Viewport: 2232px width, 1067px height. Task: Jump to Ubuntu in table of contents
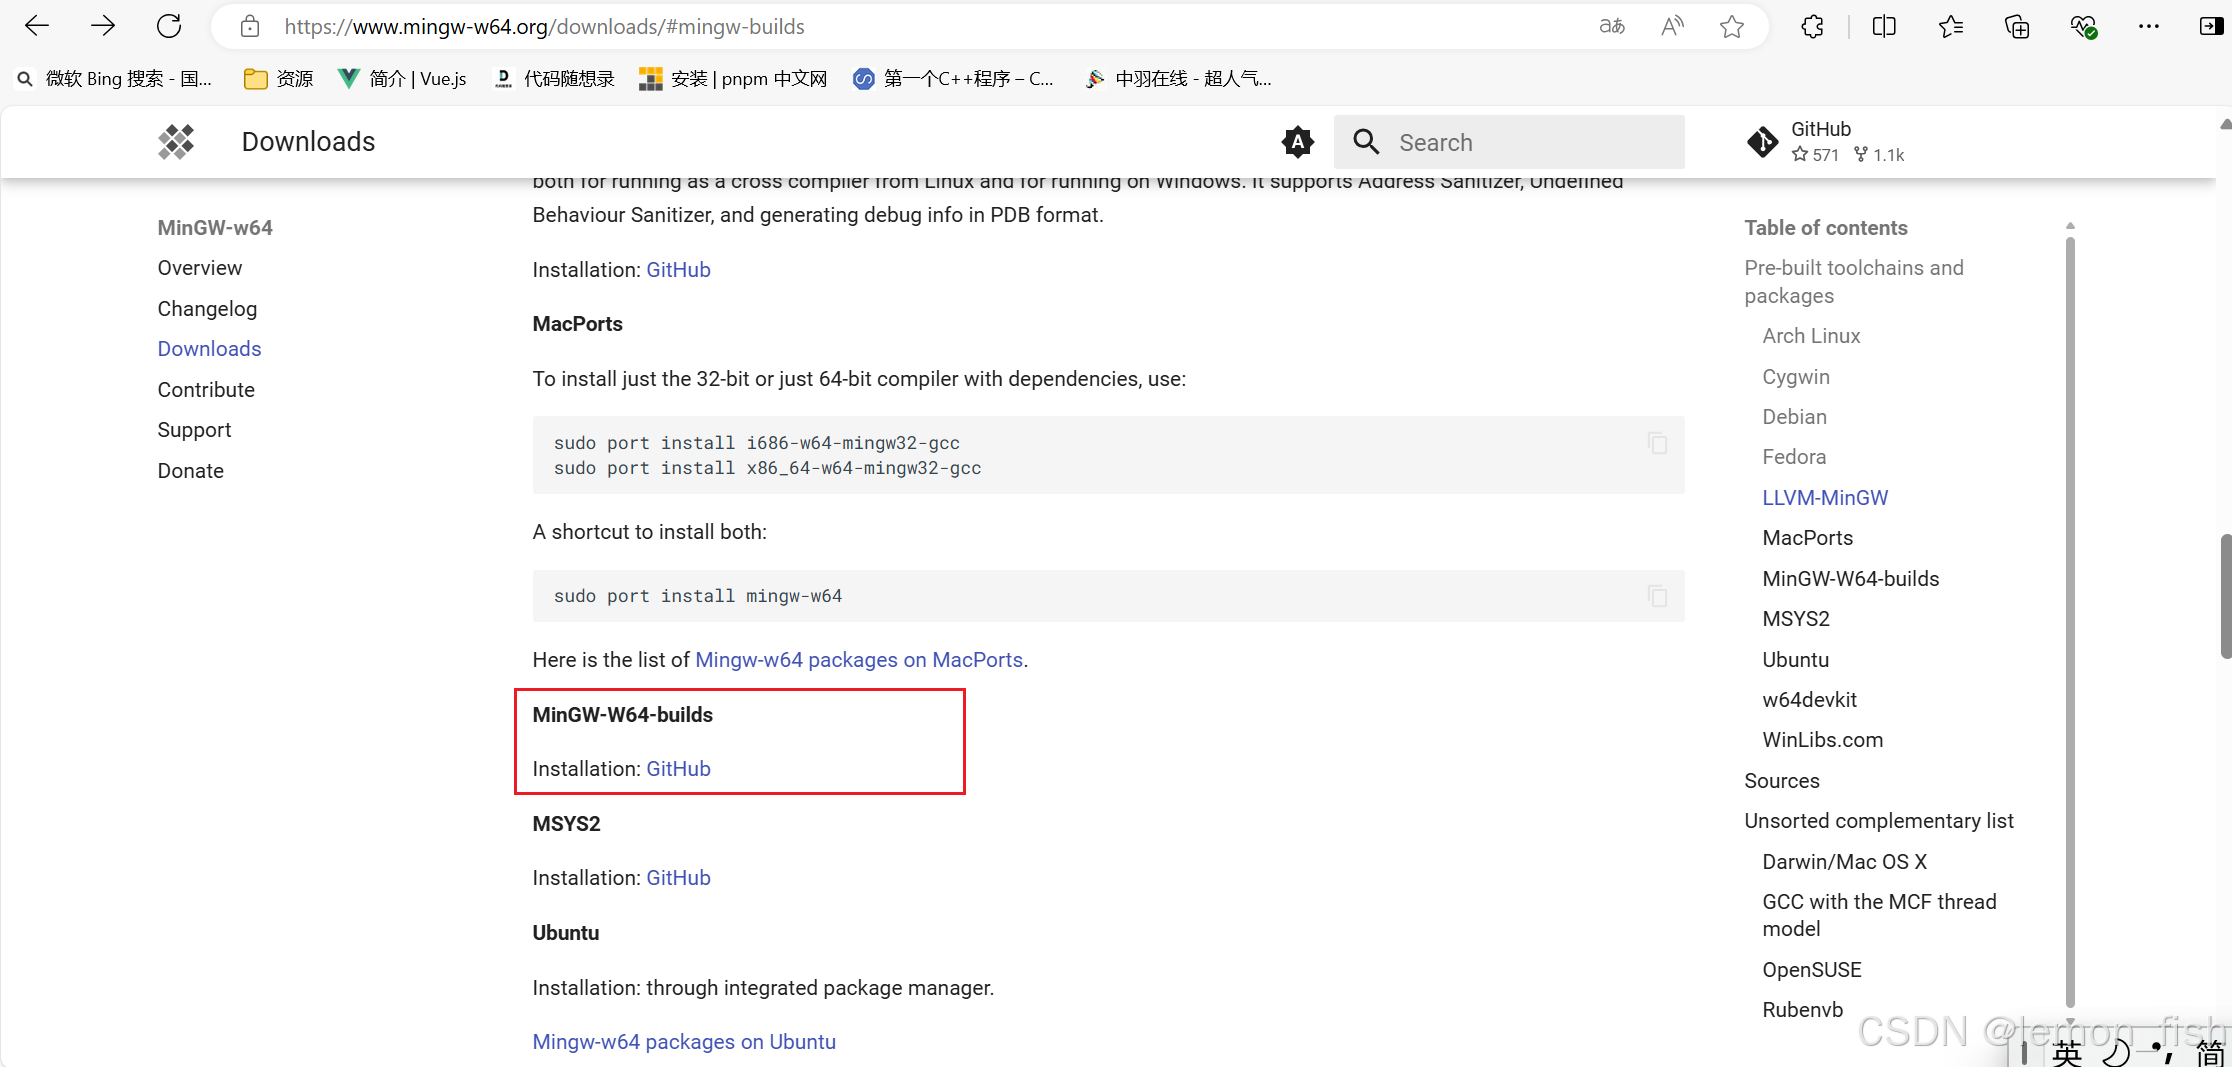click(x=1795, y=660)
